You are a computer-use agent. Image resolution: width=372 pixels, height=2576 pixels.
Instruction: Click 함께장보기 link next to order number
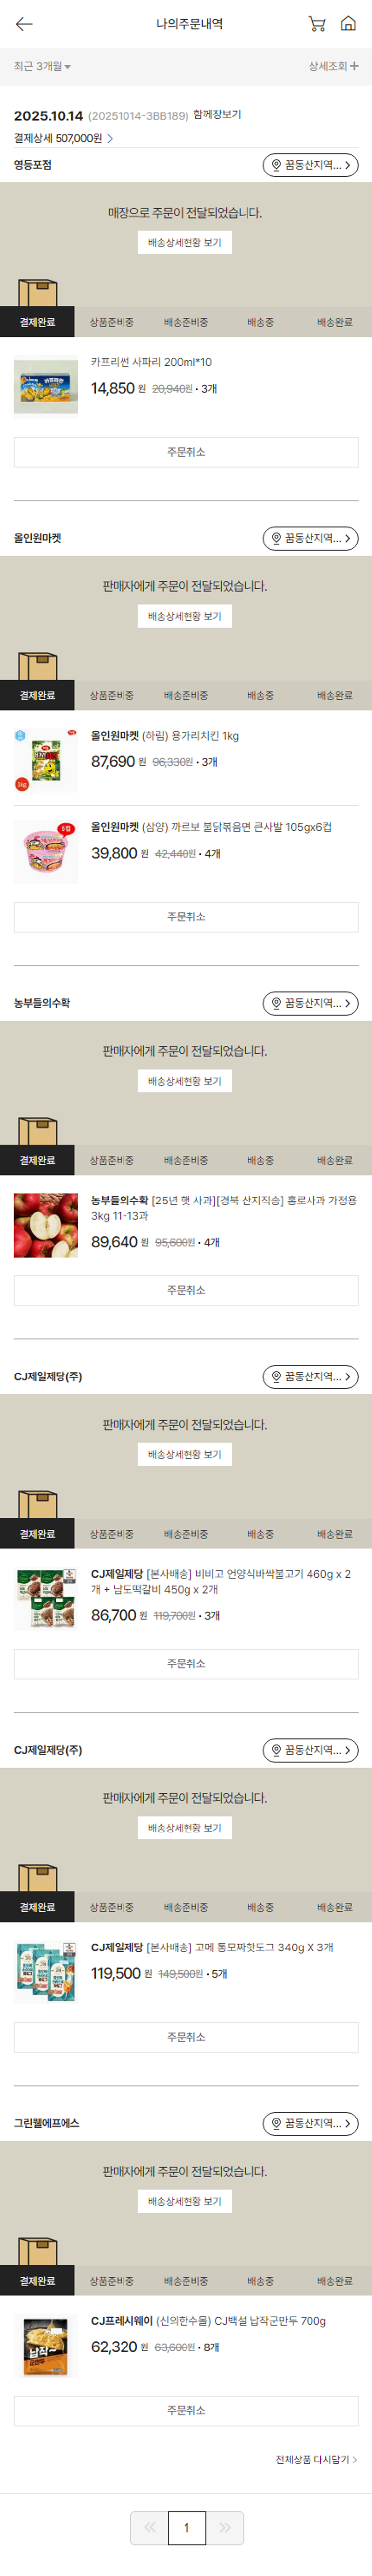pyautogui.click(x=217, y=115)
